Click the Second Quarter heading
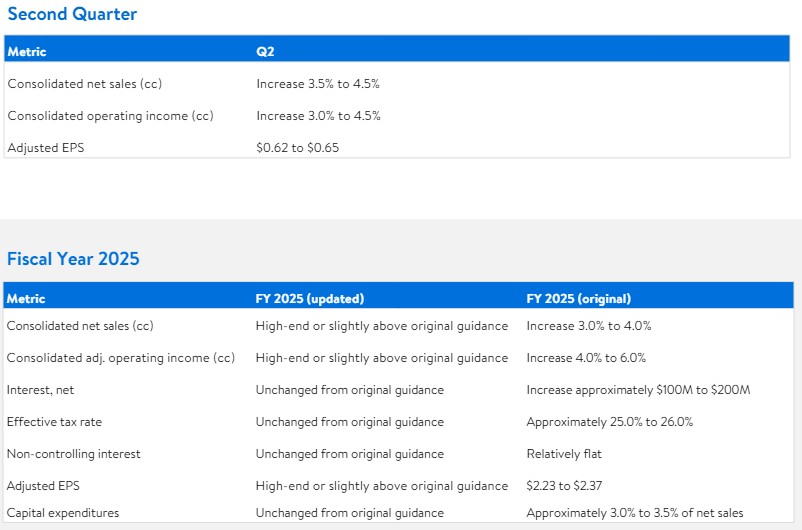This screenshot has width=802, height=530. 72,14
